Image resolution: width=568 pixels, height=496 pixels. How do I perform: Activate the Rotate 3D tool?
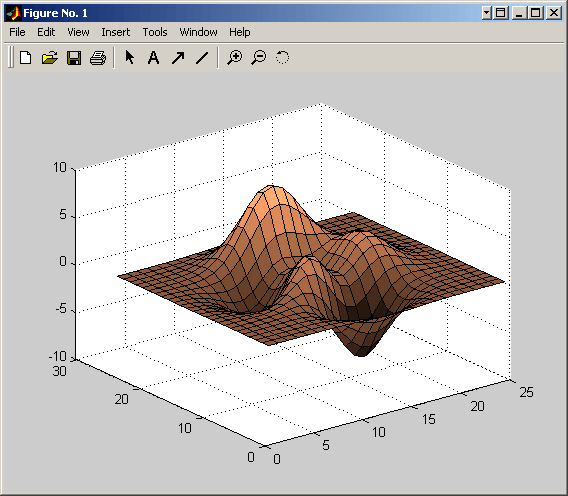[282, 57]
